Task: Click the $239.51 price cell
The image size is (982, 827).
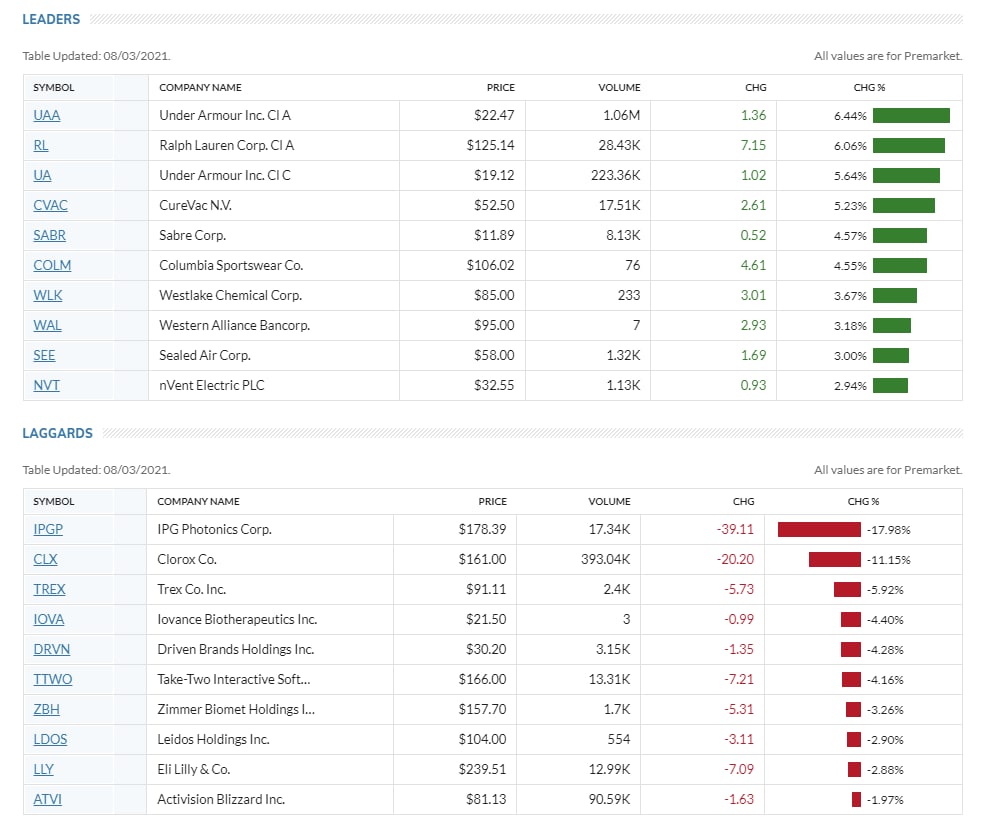Action: [x=482, y=770]
